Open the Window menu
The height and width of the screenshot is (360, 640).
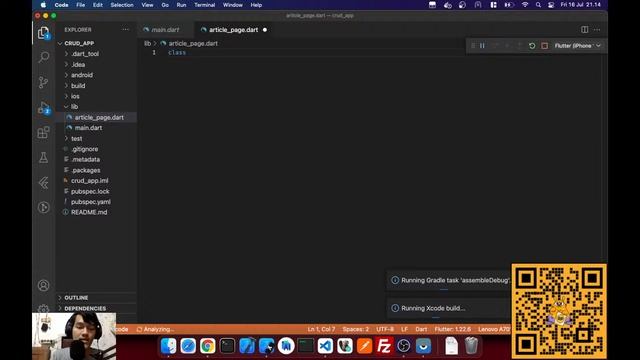pos(233,5)
